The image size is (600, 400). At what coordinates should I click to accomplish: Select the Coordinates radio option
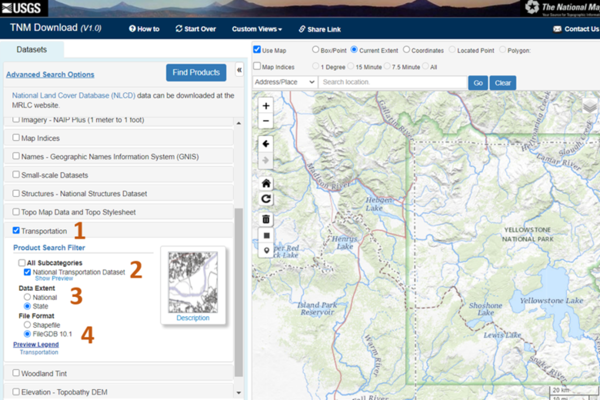(x=406, y=50)
